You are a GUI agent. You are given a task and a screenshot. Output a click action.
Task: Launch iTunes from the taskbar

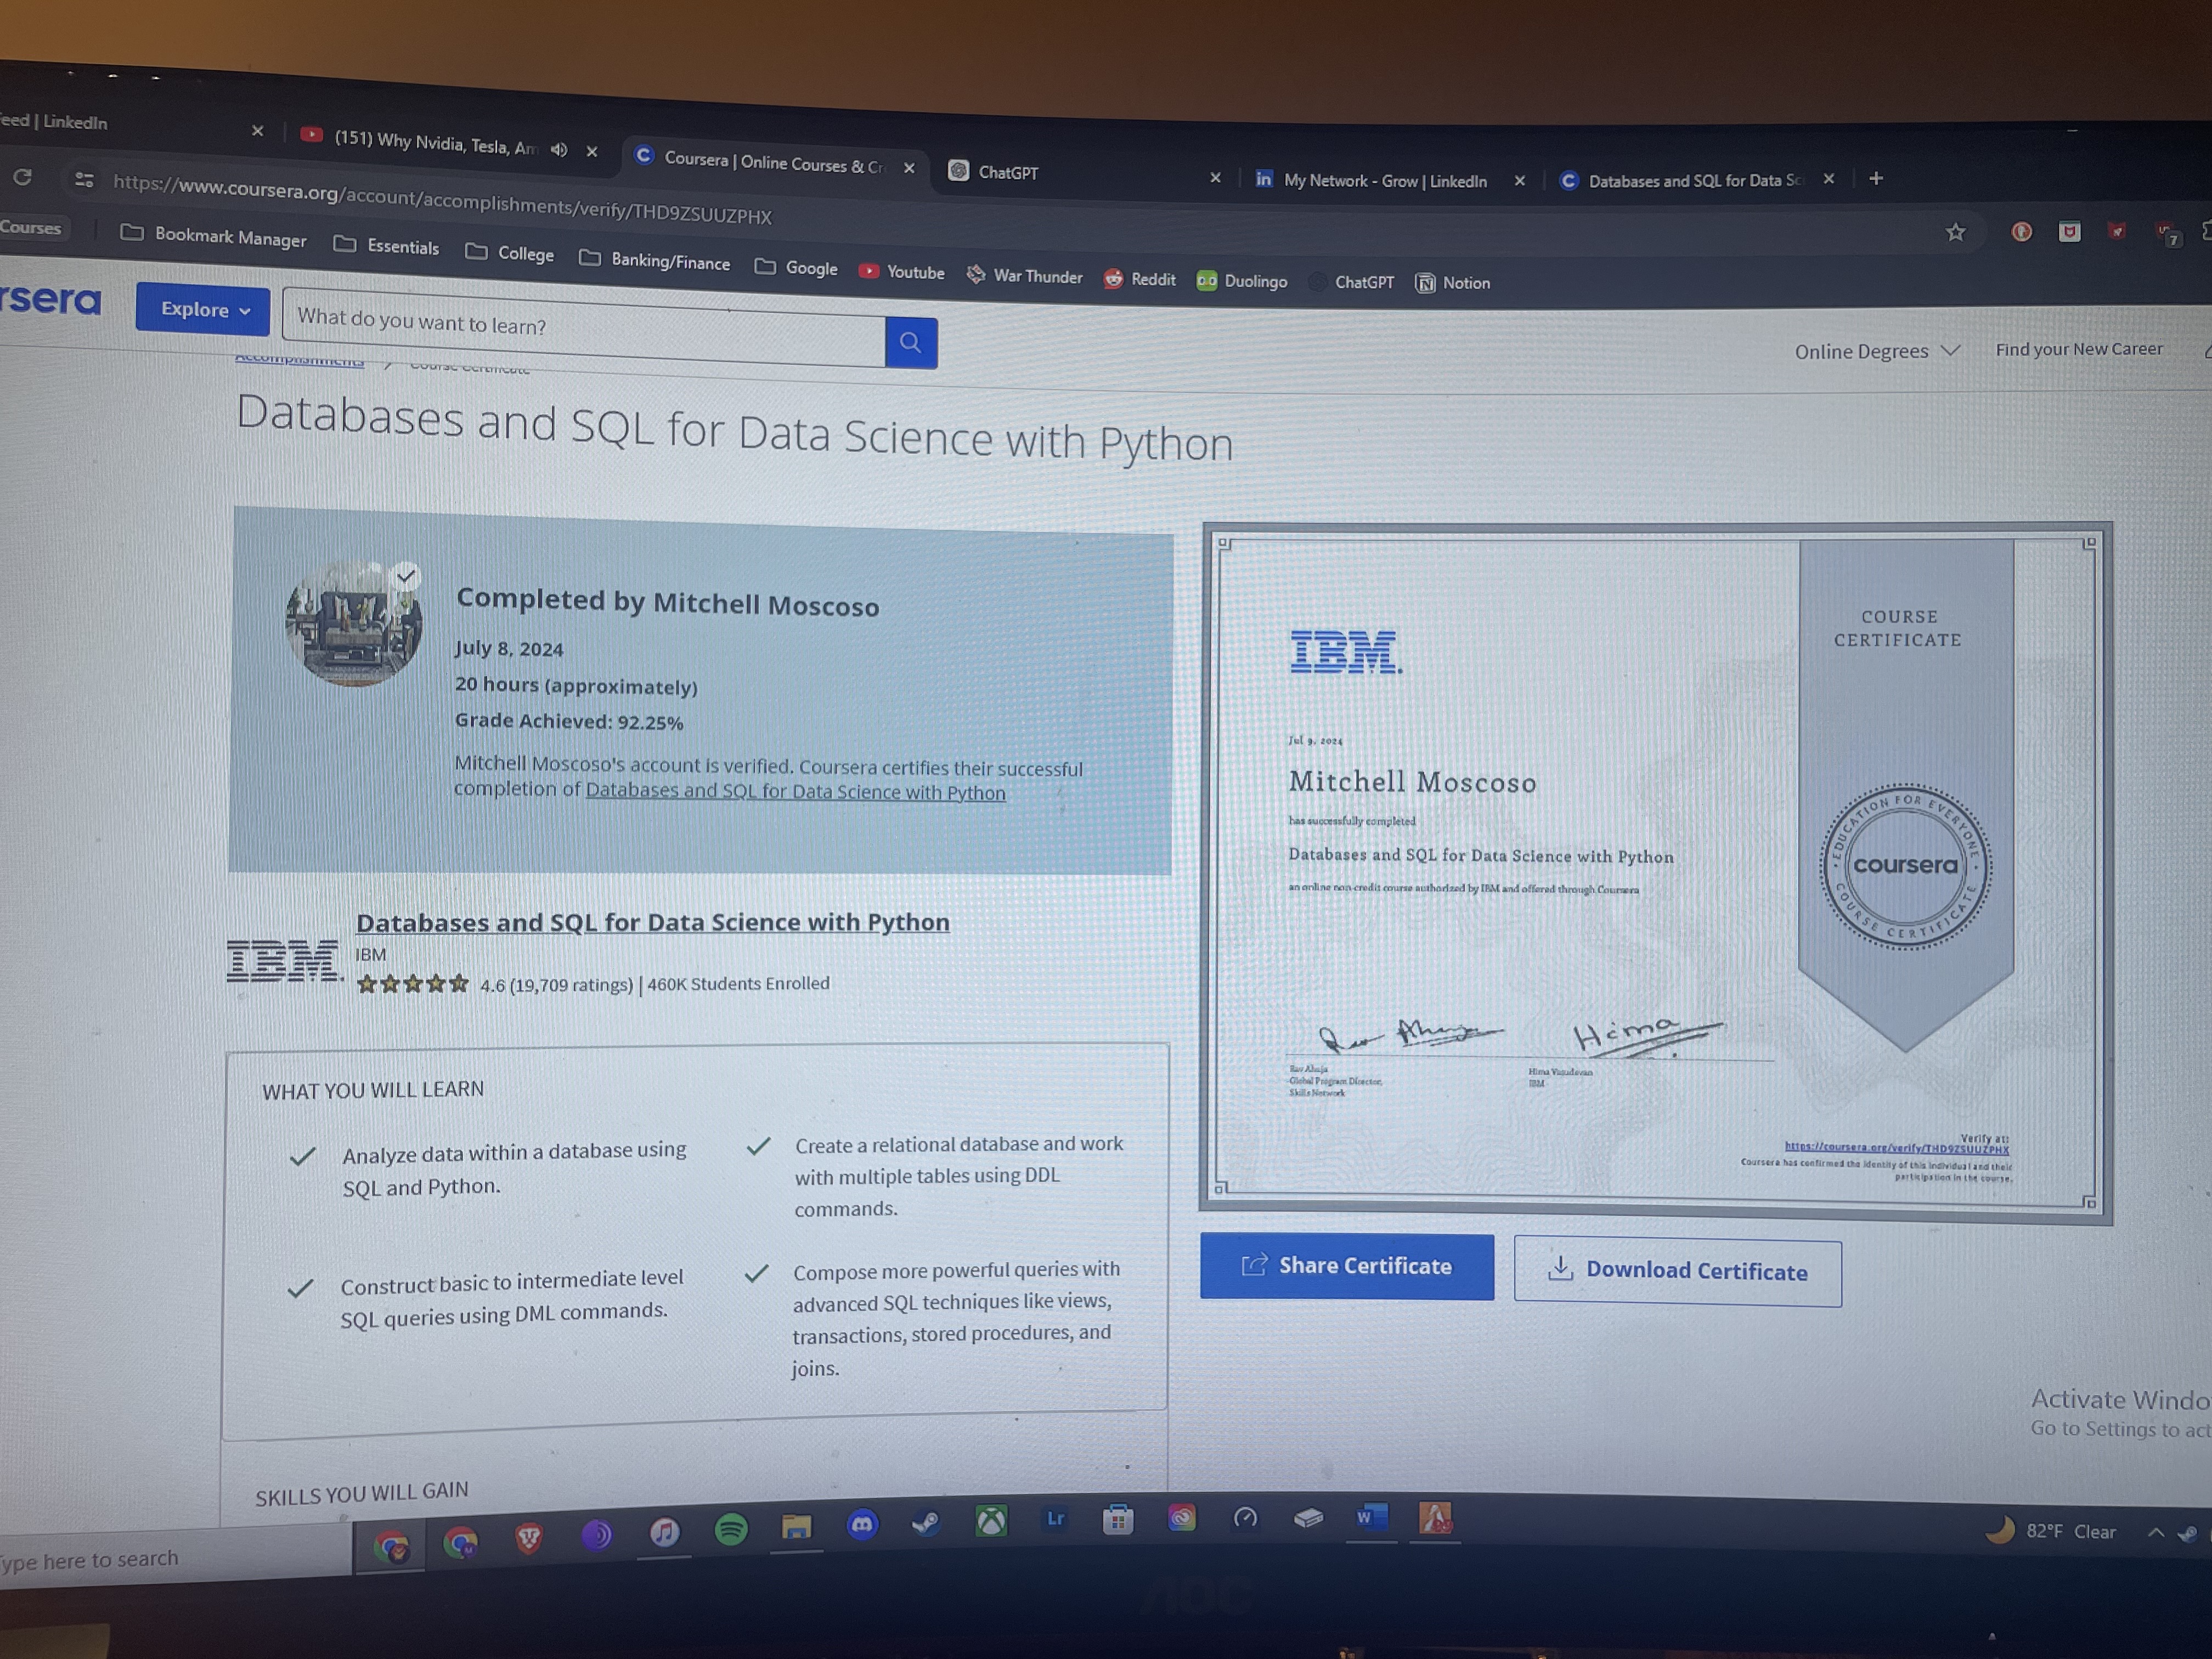point(664,1532)
